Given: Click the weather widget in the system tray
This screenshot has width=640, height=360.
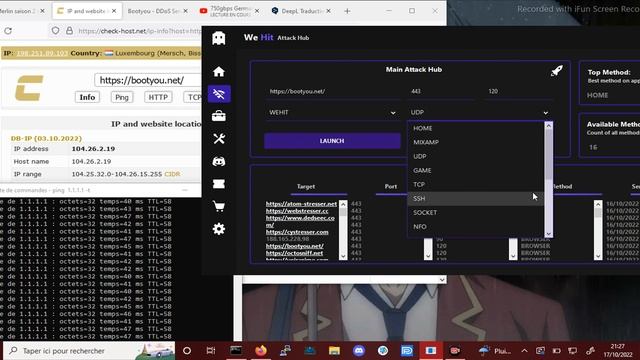Looking at the screenshot, I should coord(494,351).
